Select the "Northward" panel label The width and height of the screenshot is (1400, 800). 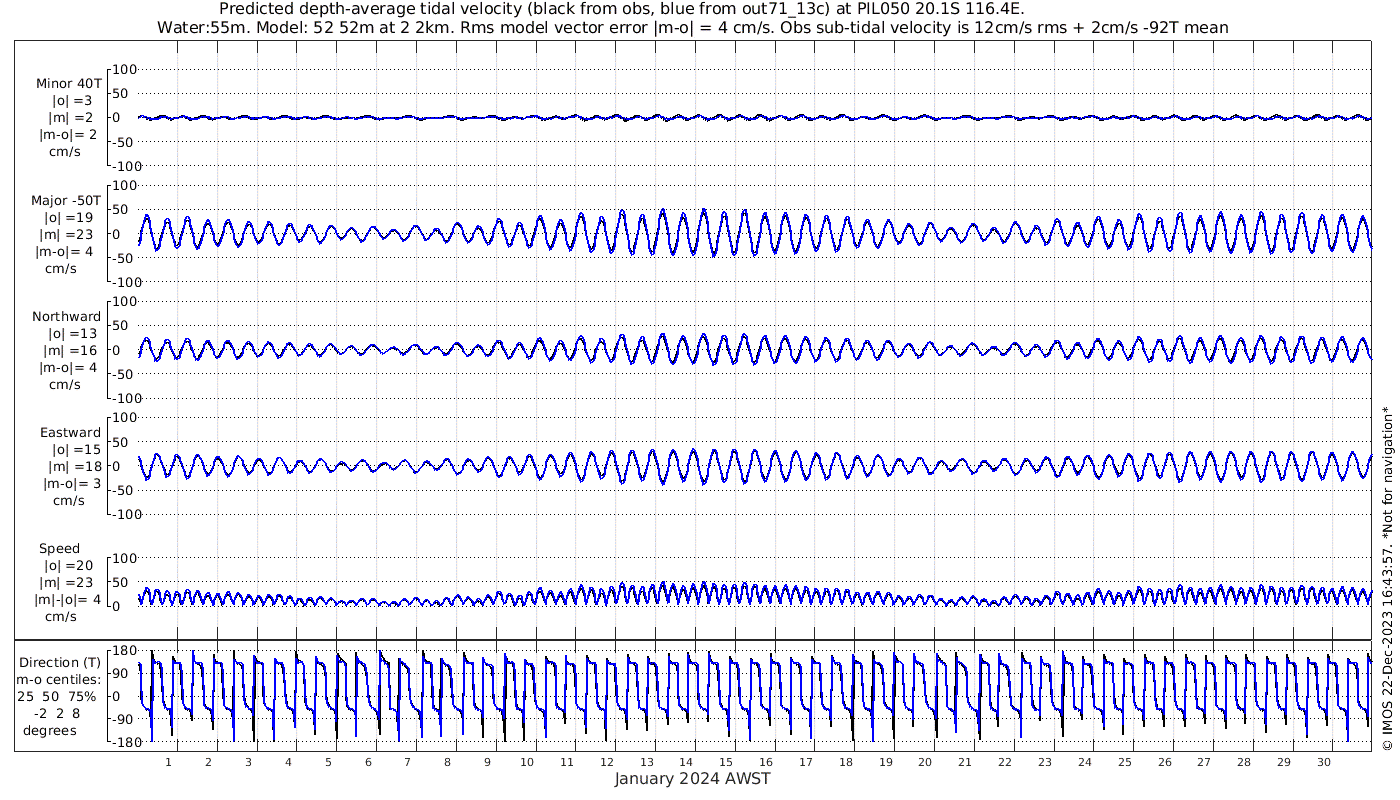(66, 317)
